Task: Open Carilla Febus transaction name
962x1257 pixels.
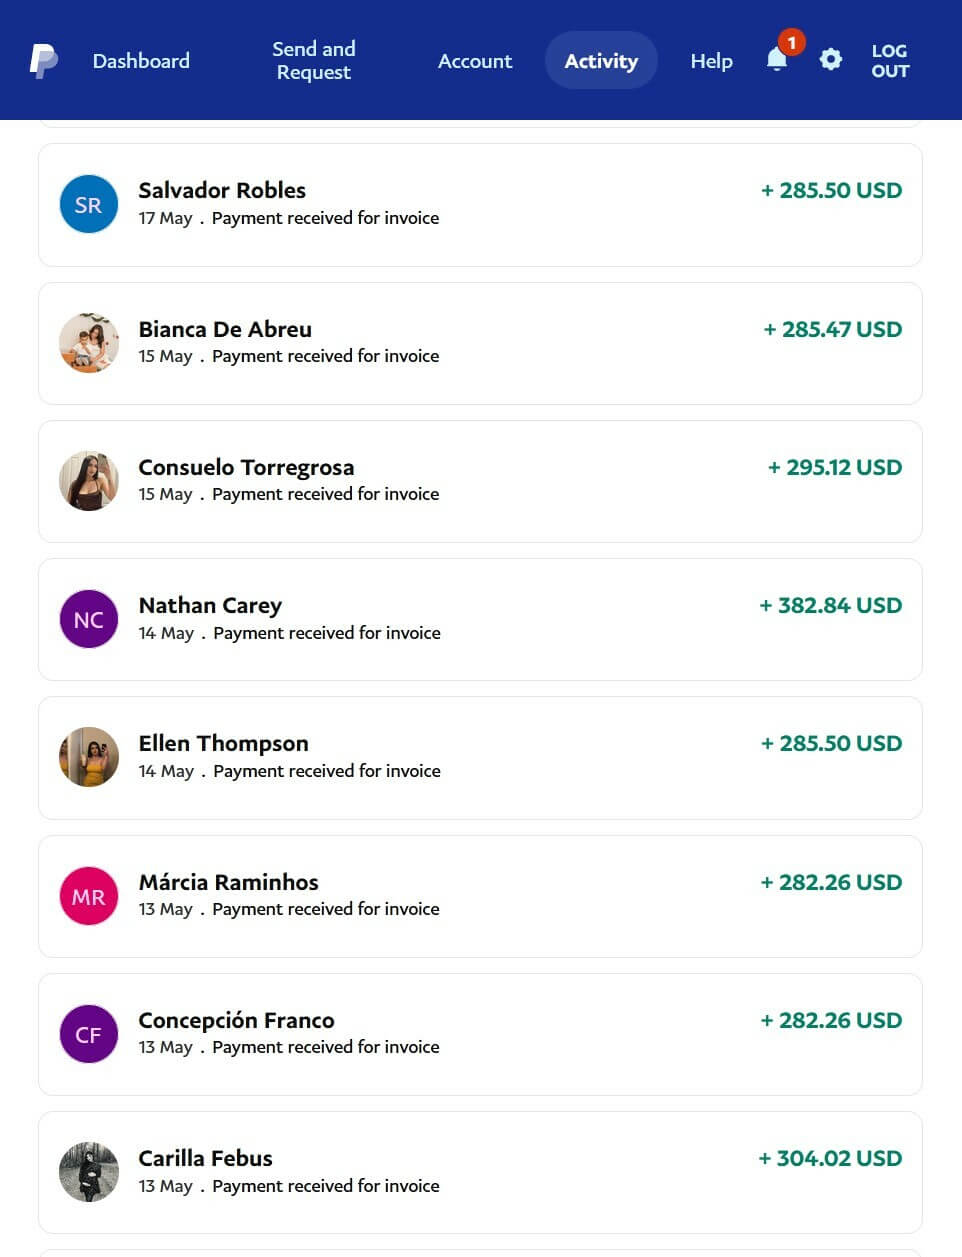Action: (205, 1158)
